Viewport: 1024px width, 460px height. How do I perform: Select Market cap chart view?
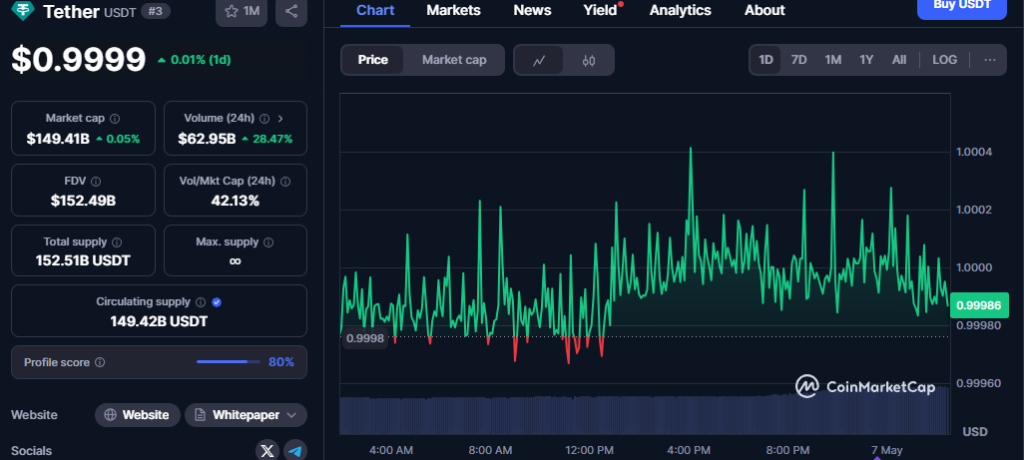tap(454, 60)
